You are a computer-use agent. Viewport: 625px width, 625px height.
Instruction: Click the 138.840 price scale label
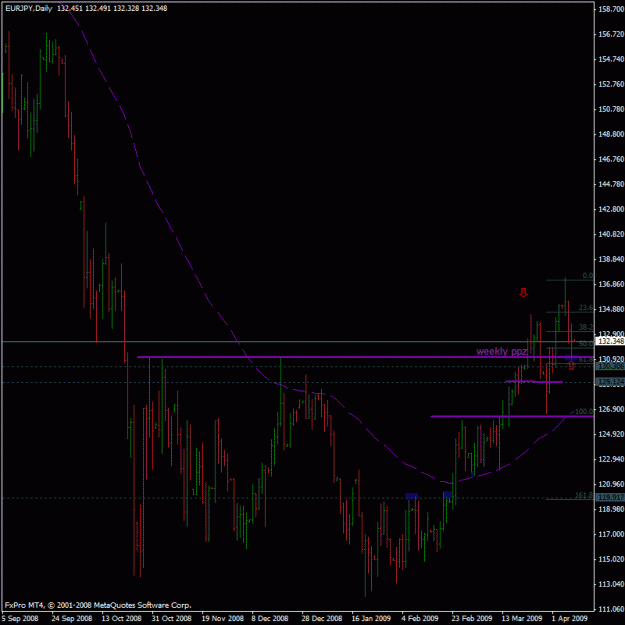(x=611, y=259)
